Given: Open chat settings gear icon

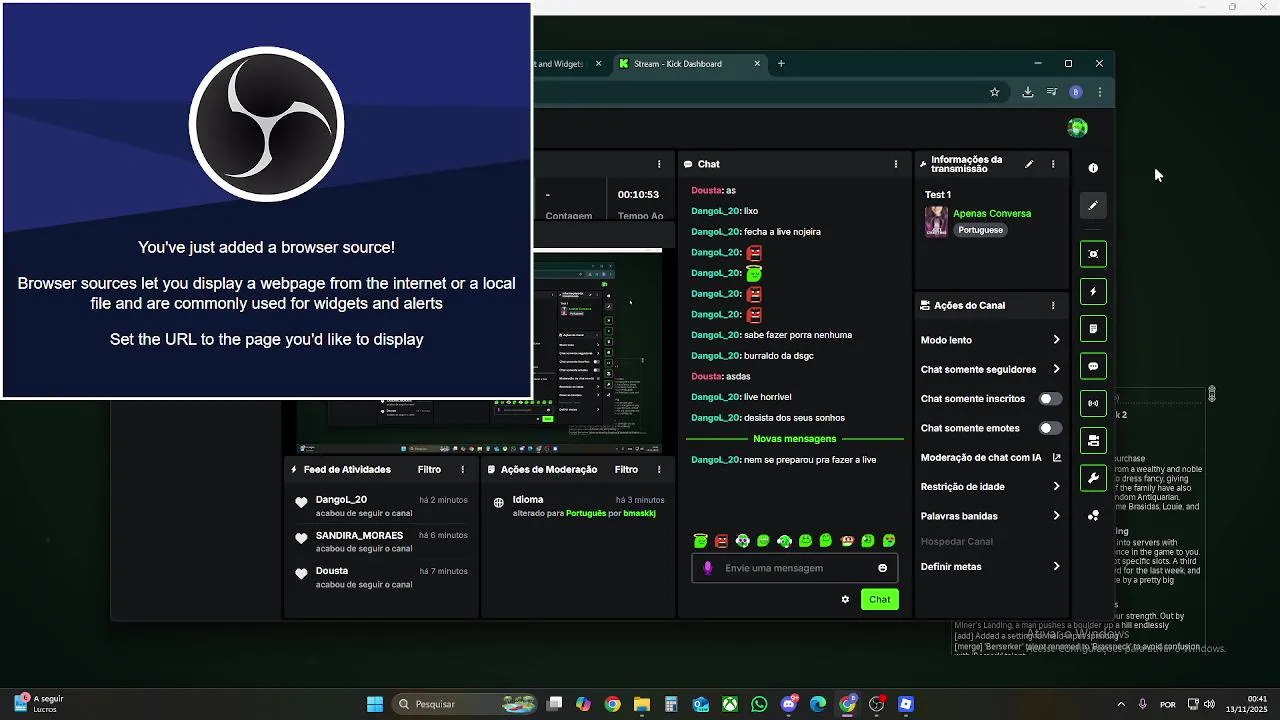Looking at the screenshot, I should click(x=845, y=600).
